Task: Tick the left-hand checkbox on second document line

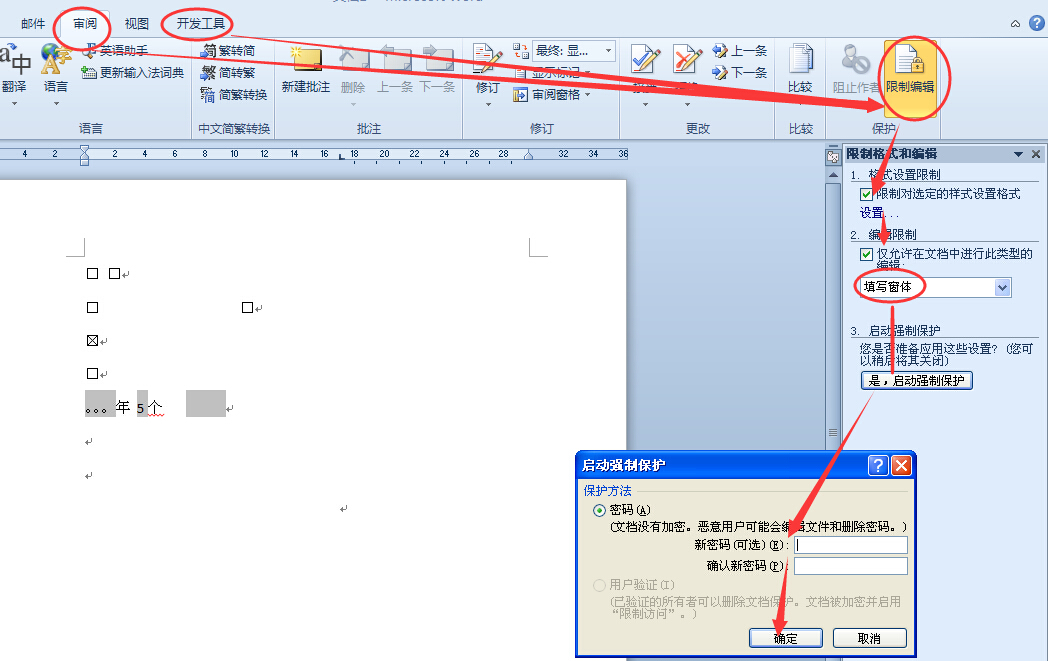Action: coord(93,307)
